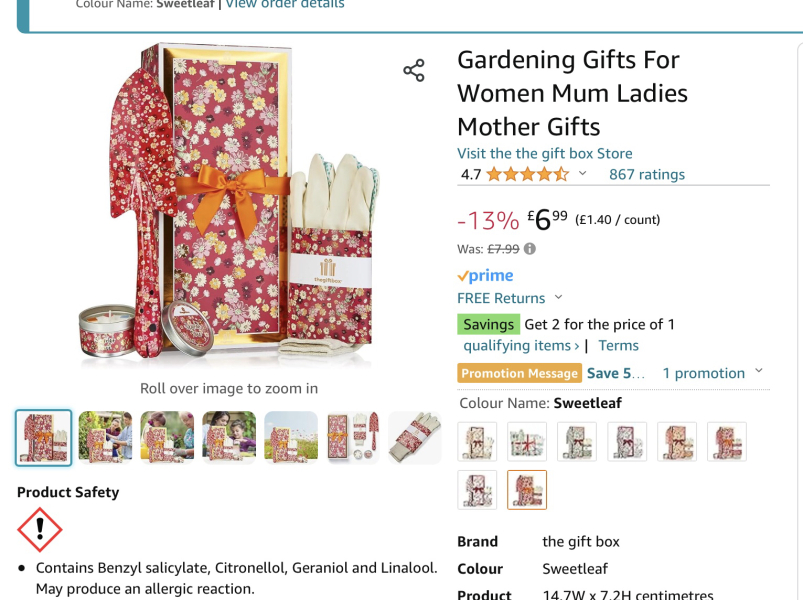Expand the 1 promotion chevron
This screenshot has width=803, height=600.
759,371
